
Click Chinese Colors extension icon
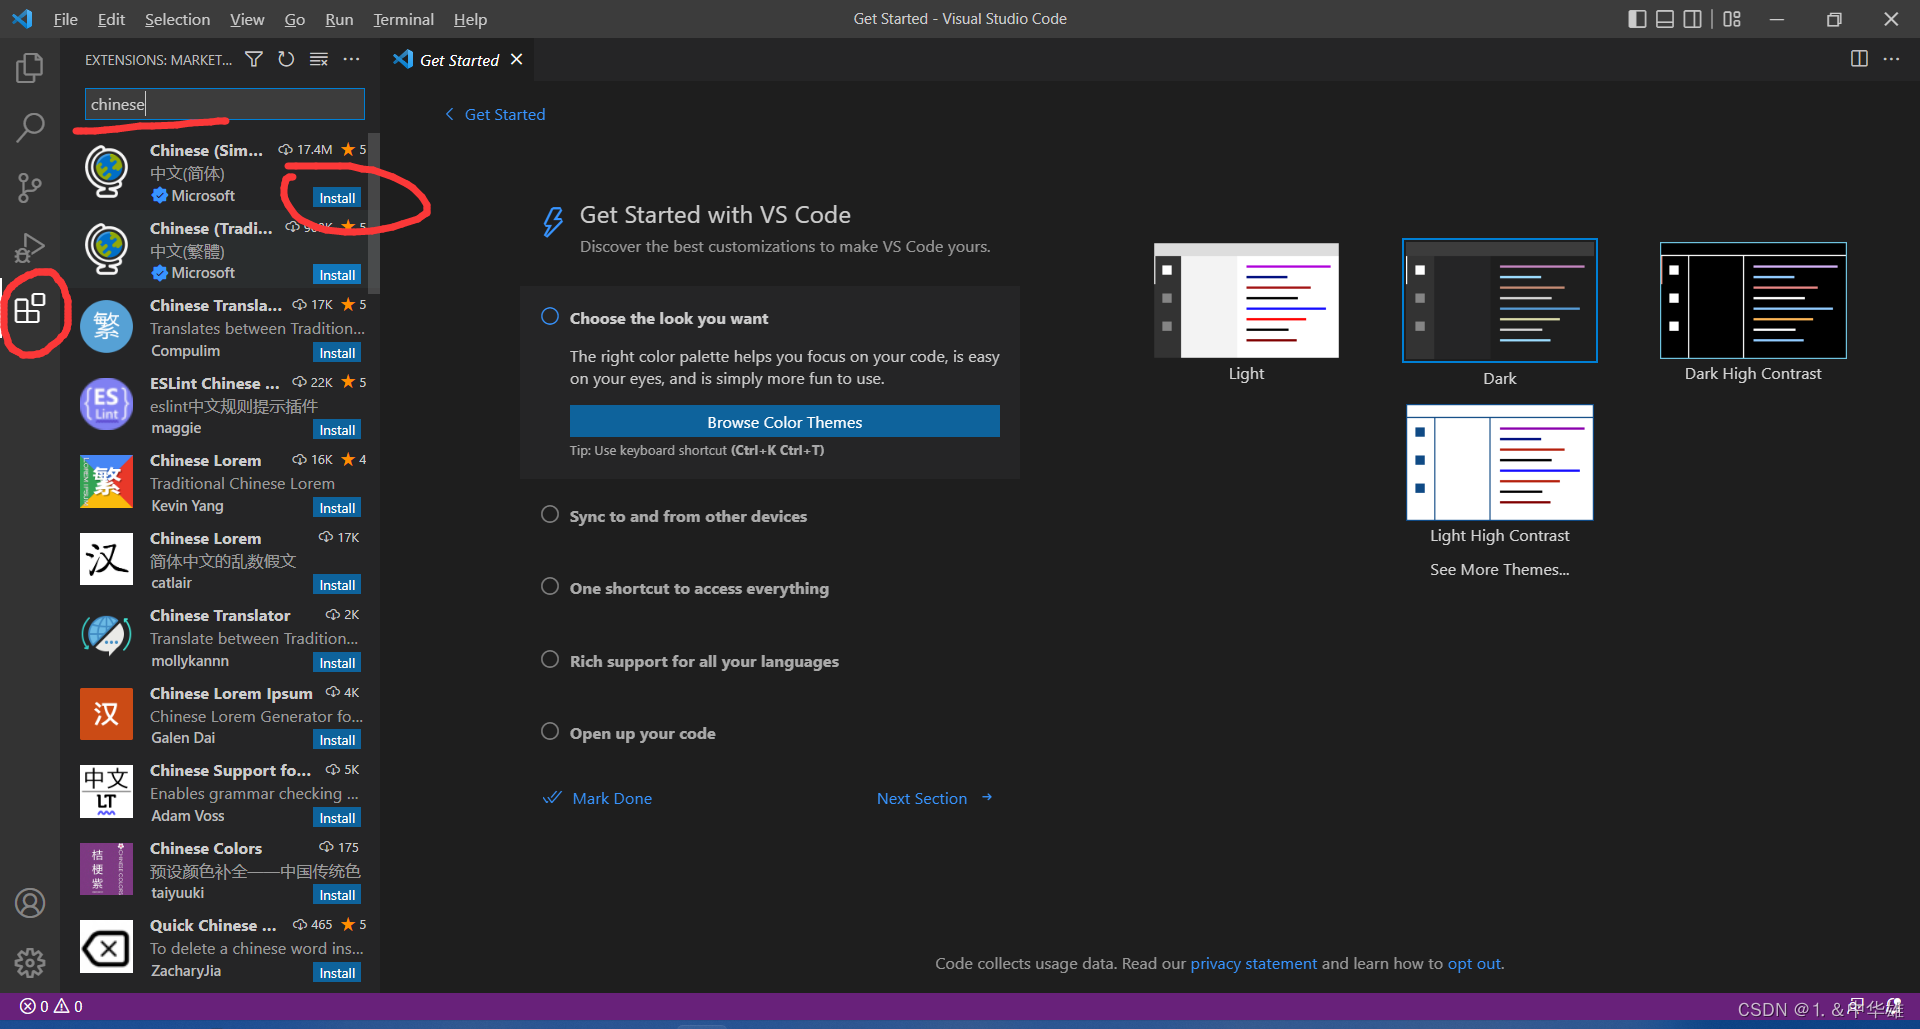(x=106, y=869)
